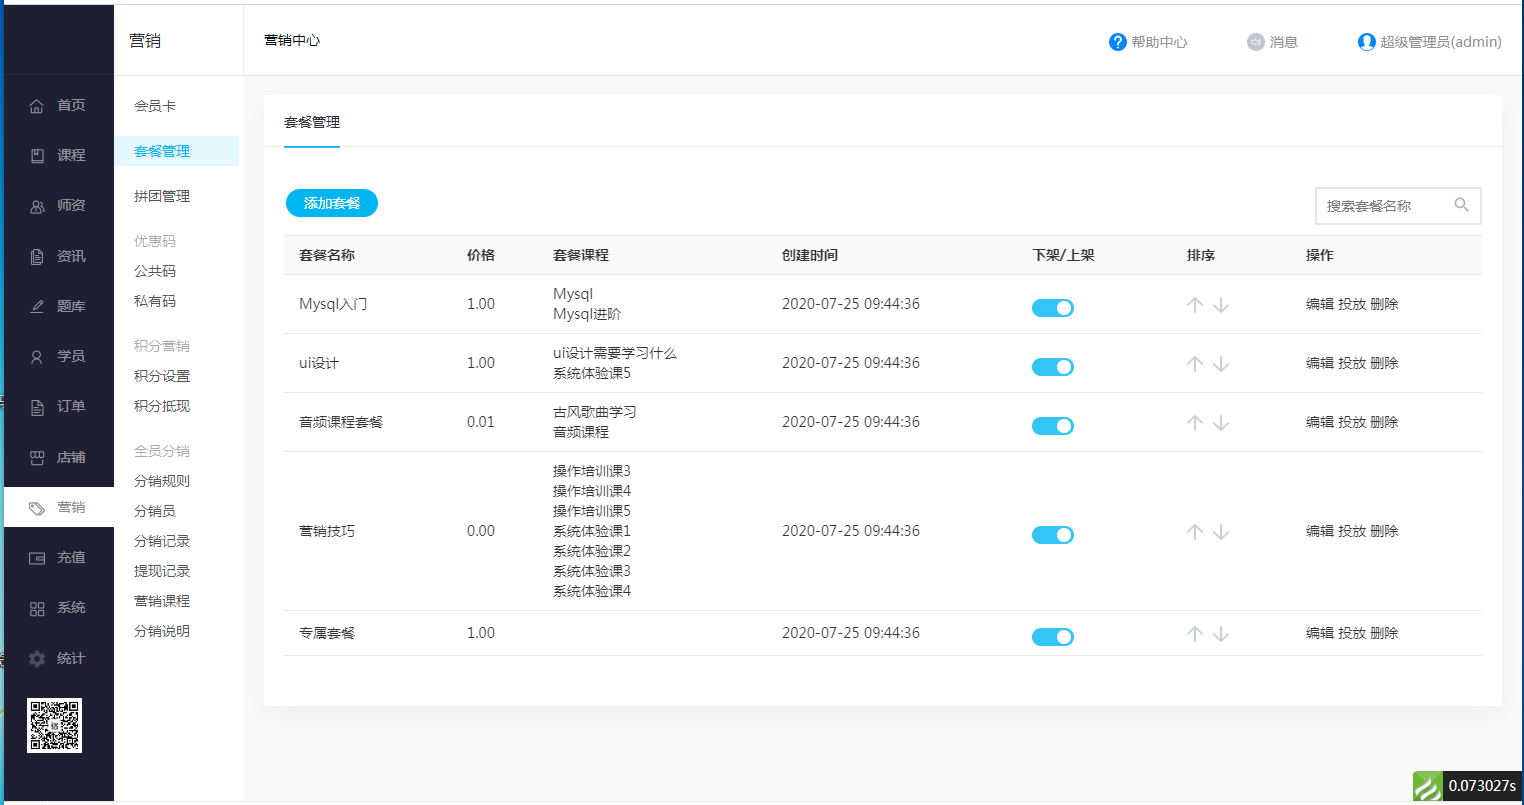
Task: Click the help center question mark icon
Action: [1118, 42]
